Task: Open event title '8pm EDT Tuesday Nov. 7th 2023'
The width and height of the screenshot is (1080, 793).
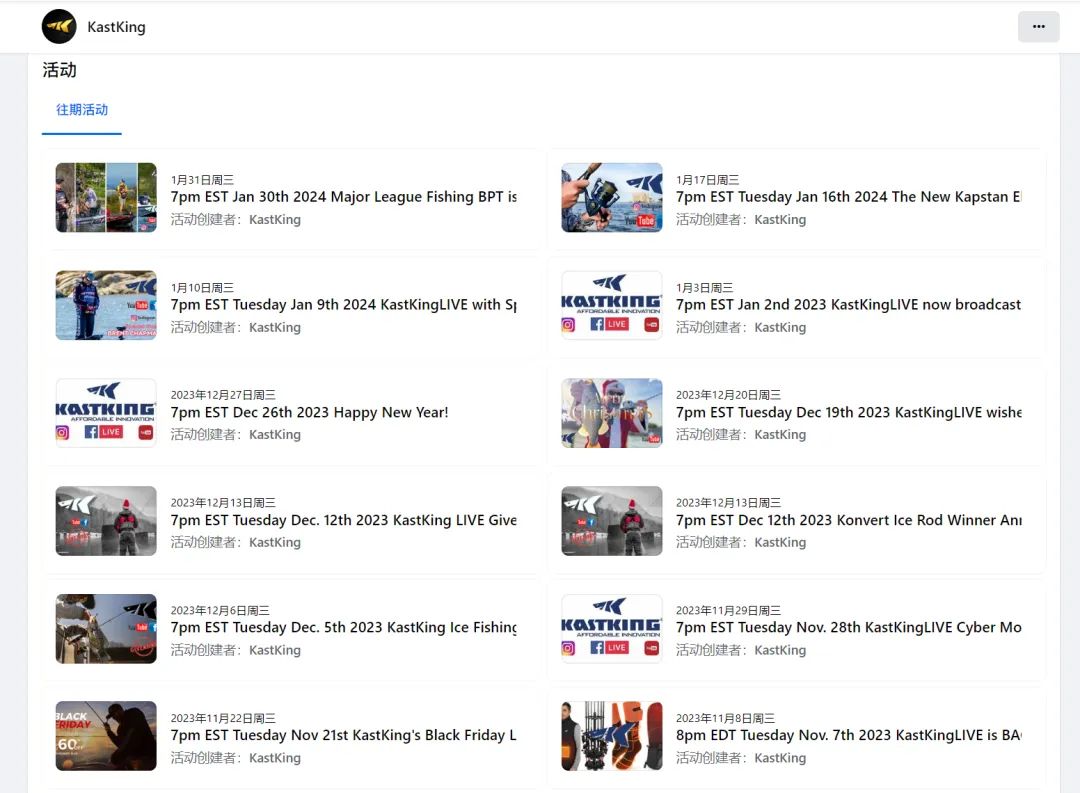Action: click(849, 735)
